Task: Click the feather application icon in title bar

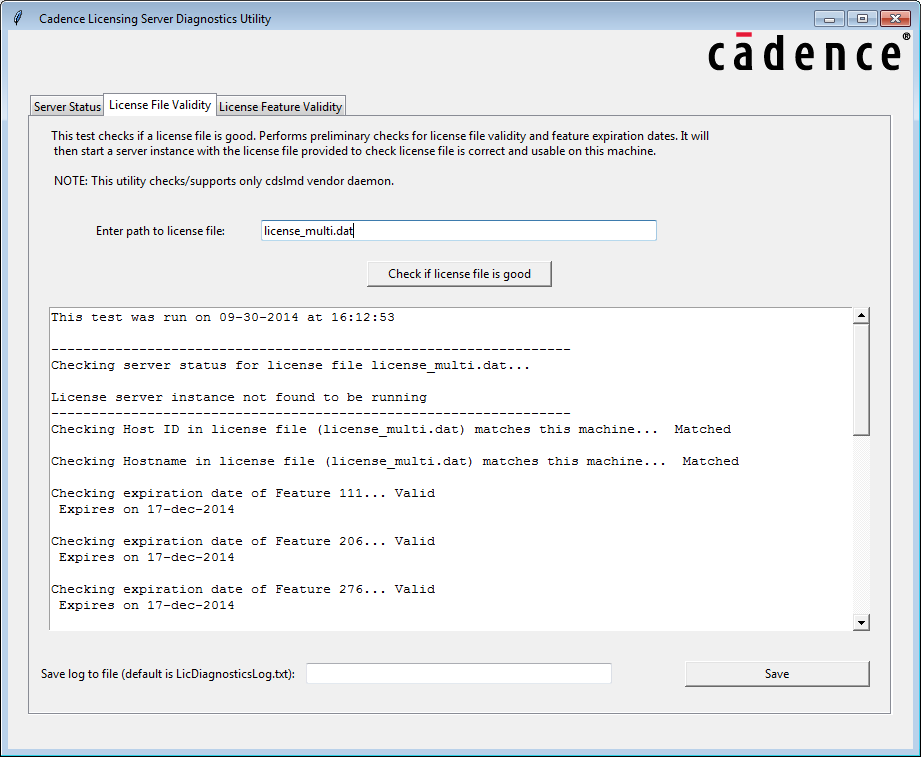Action: pos(18,18)
